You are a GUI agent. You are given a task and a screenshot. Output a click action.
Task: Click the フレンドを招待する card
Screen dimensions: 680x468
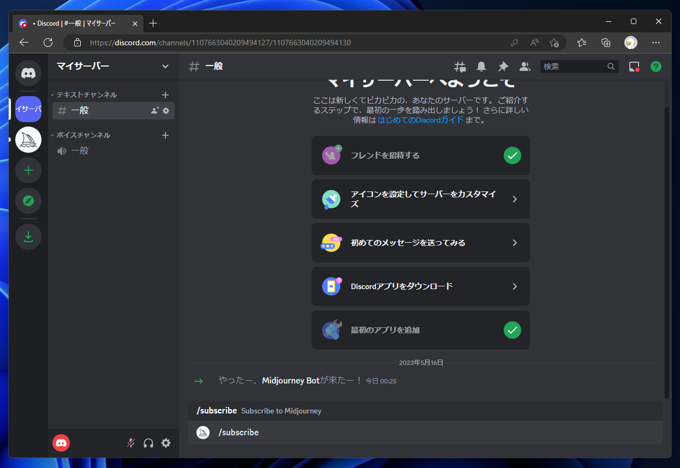[421, 155]
